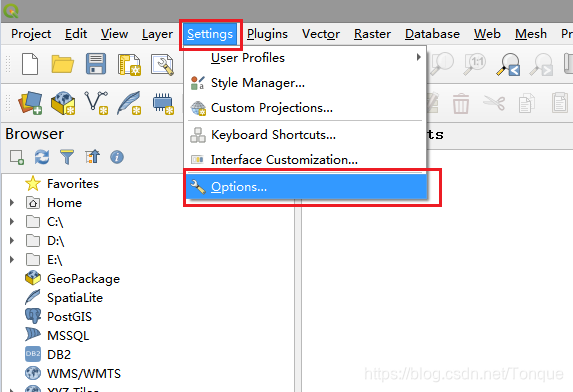Image resolution: width=573 pixels, height=392 pixels.
Task: Choose Keyboard Shortcuts... menu entry
Action: [x=306, y=135]
